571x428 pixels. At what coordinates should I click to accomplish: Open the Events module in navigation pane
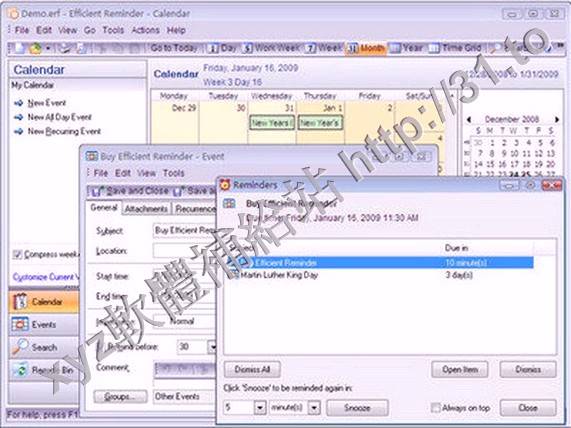pos(44,325)
